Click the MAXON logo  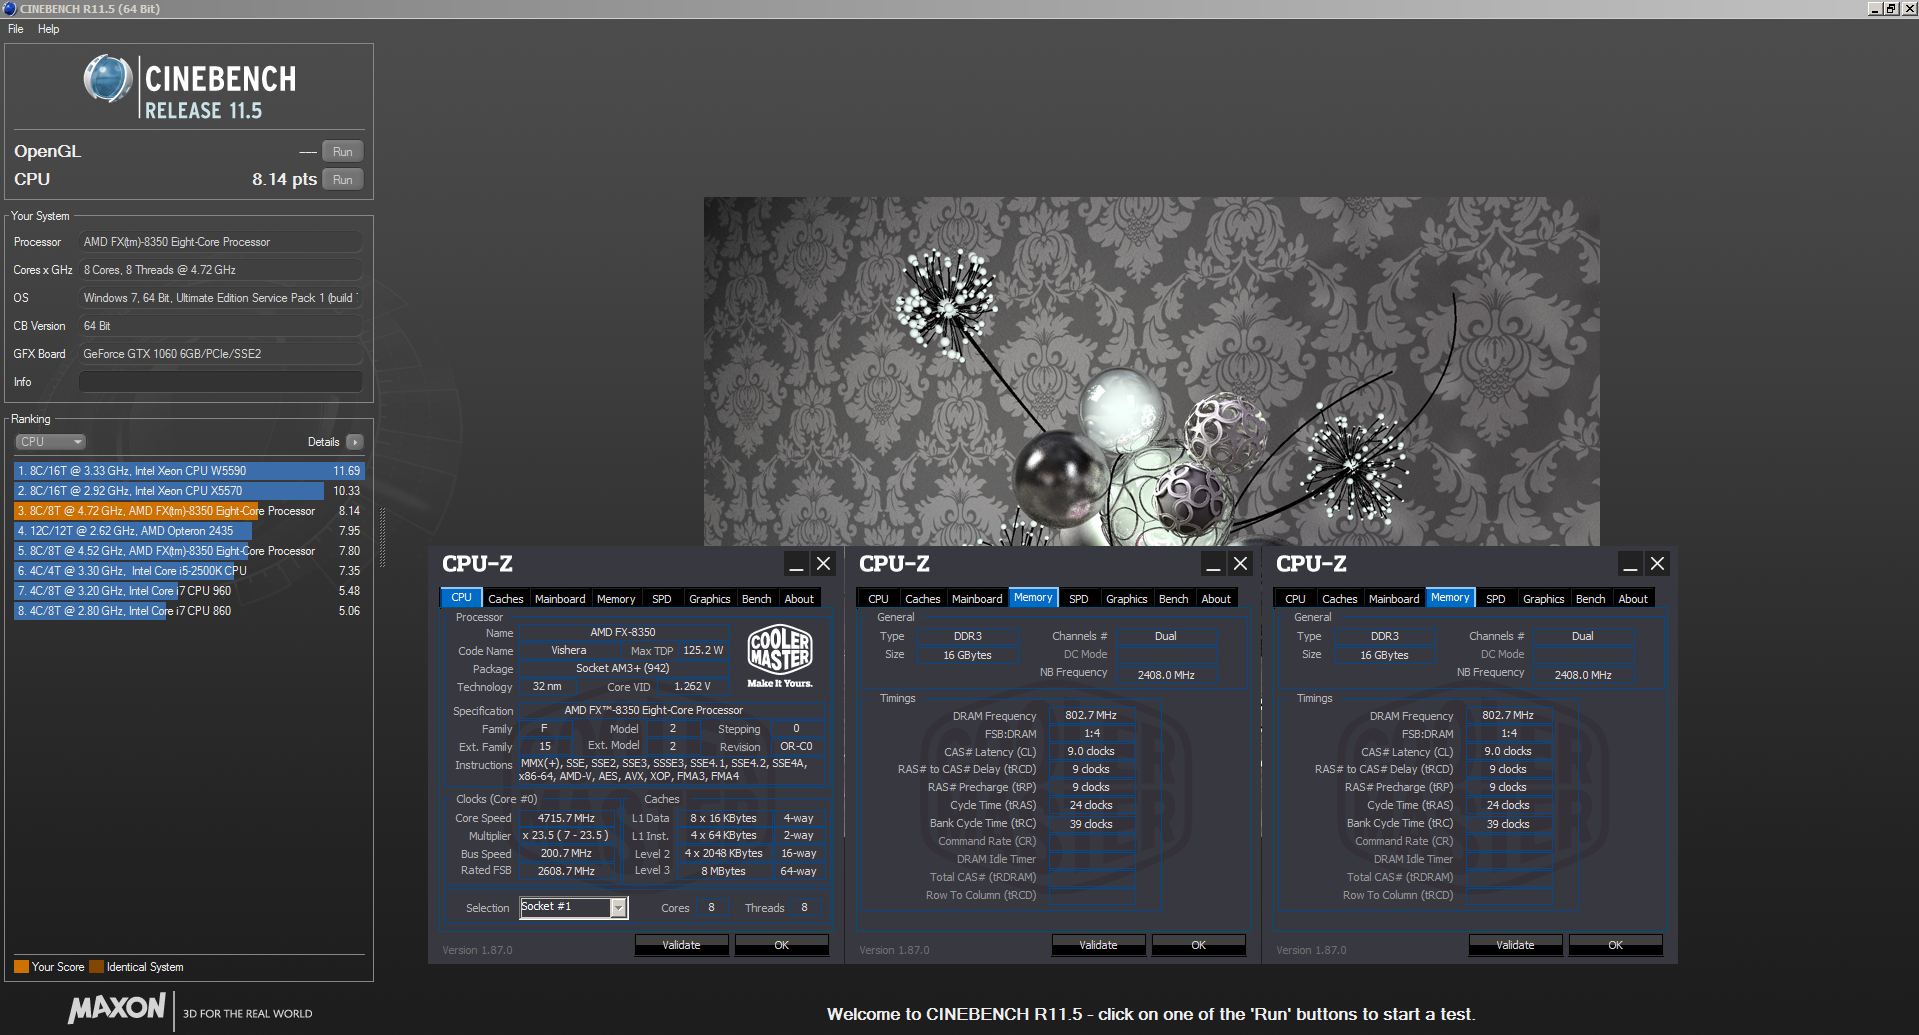(x=117, y=1008)
